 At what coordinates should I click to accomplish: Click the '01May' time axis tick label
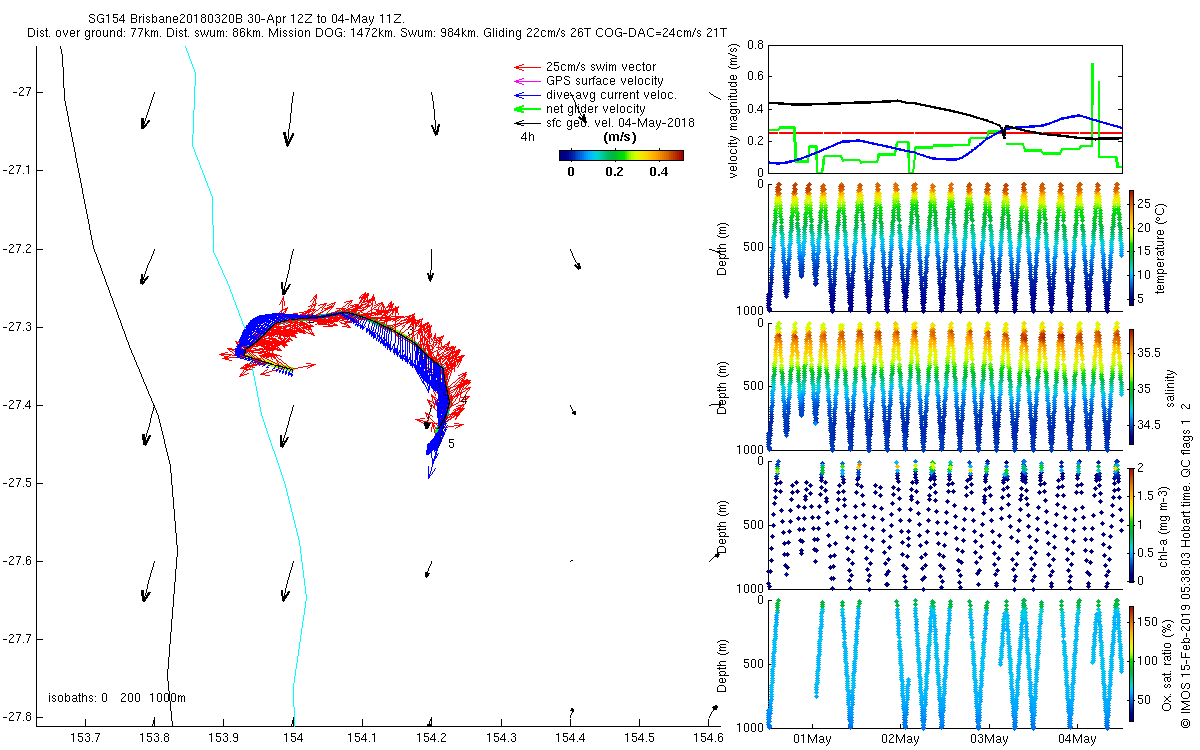pyautogui.click(x=812, y=739)
